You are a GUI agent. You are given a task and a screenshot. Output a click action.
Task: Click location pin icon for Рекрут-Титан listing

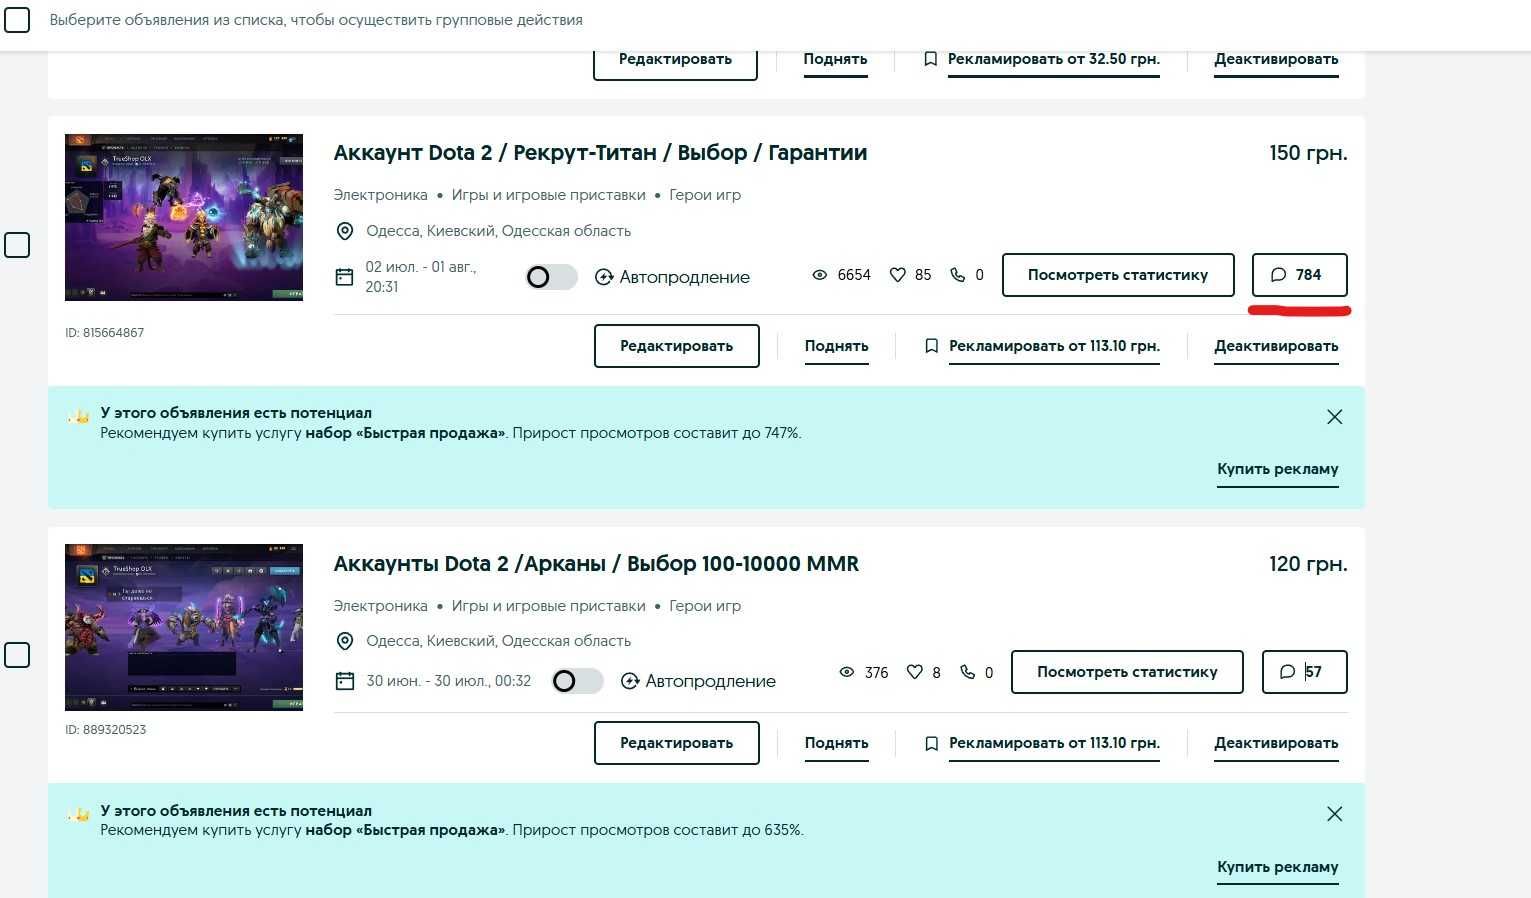pos(345,231)
